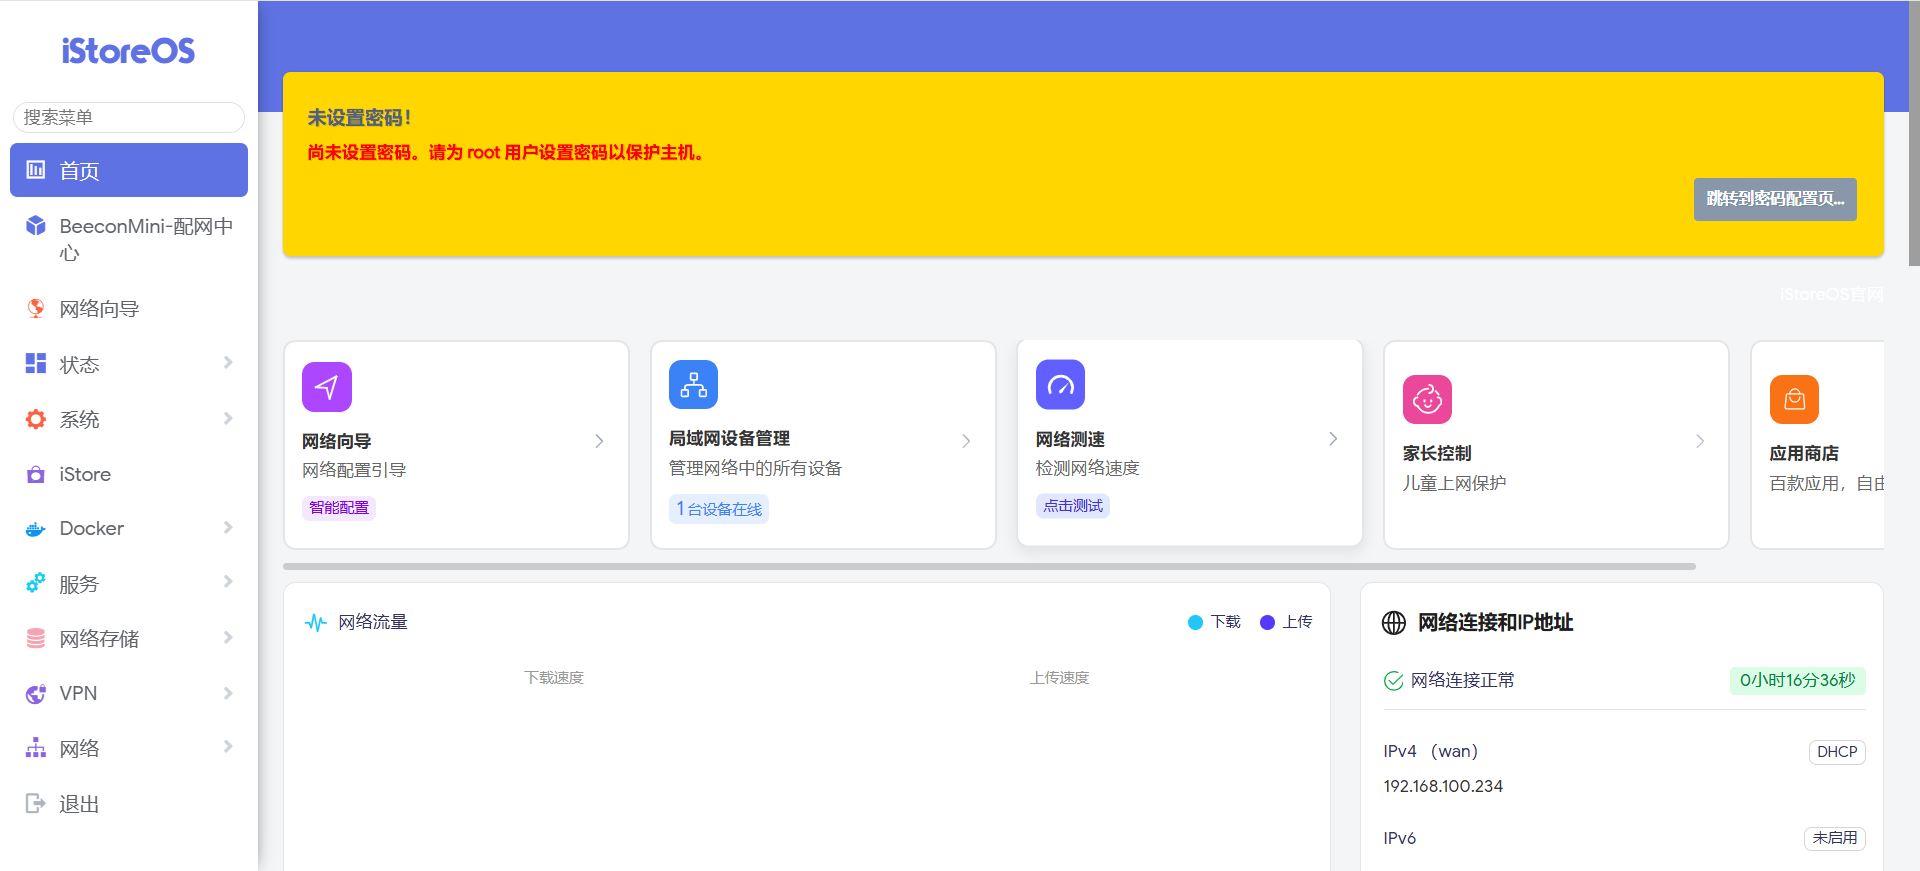Click the pink parental control icon
This screenshot has width=1920, height=871.
(1427, 400)
